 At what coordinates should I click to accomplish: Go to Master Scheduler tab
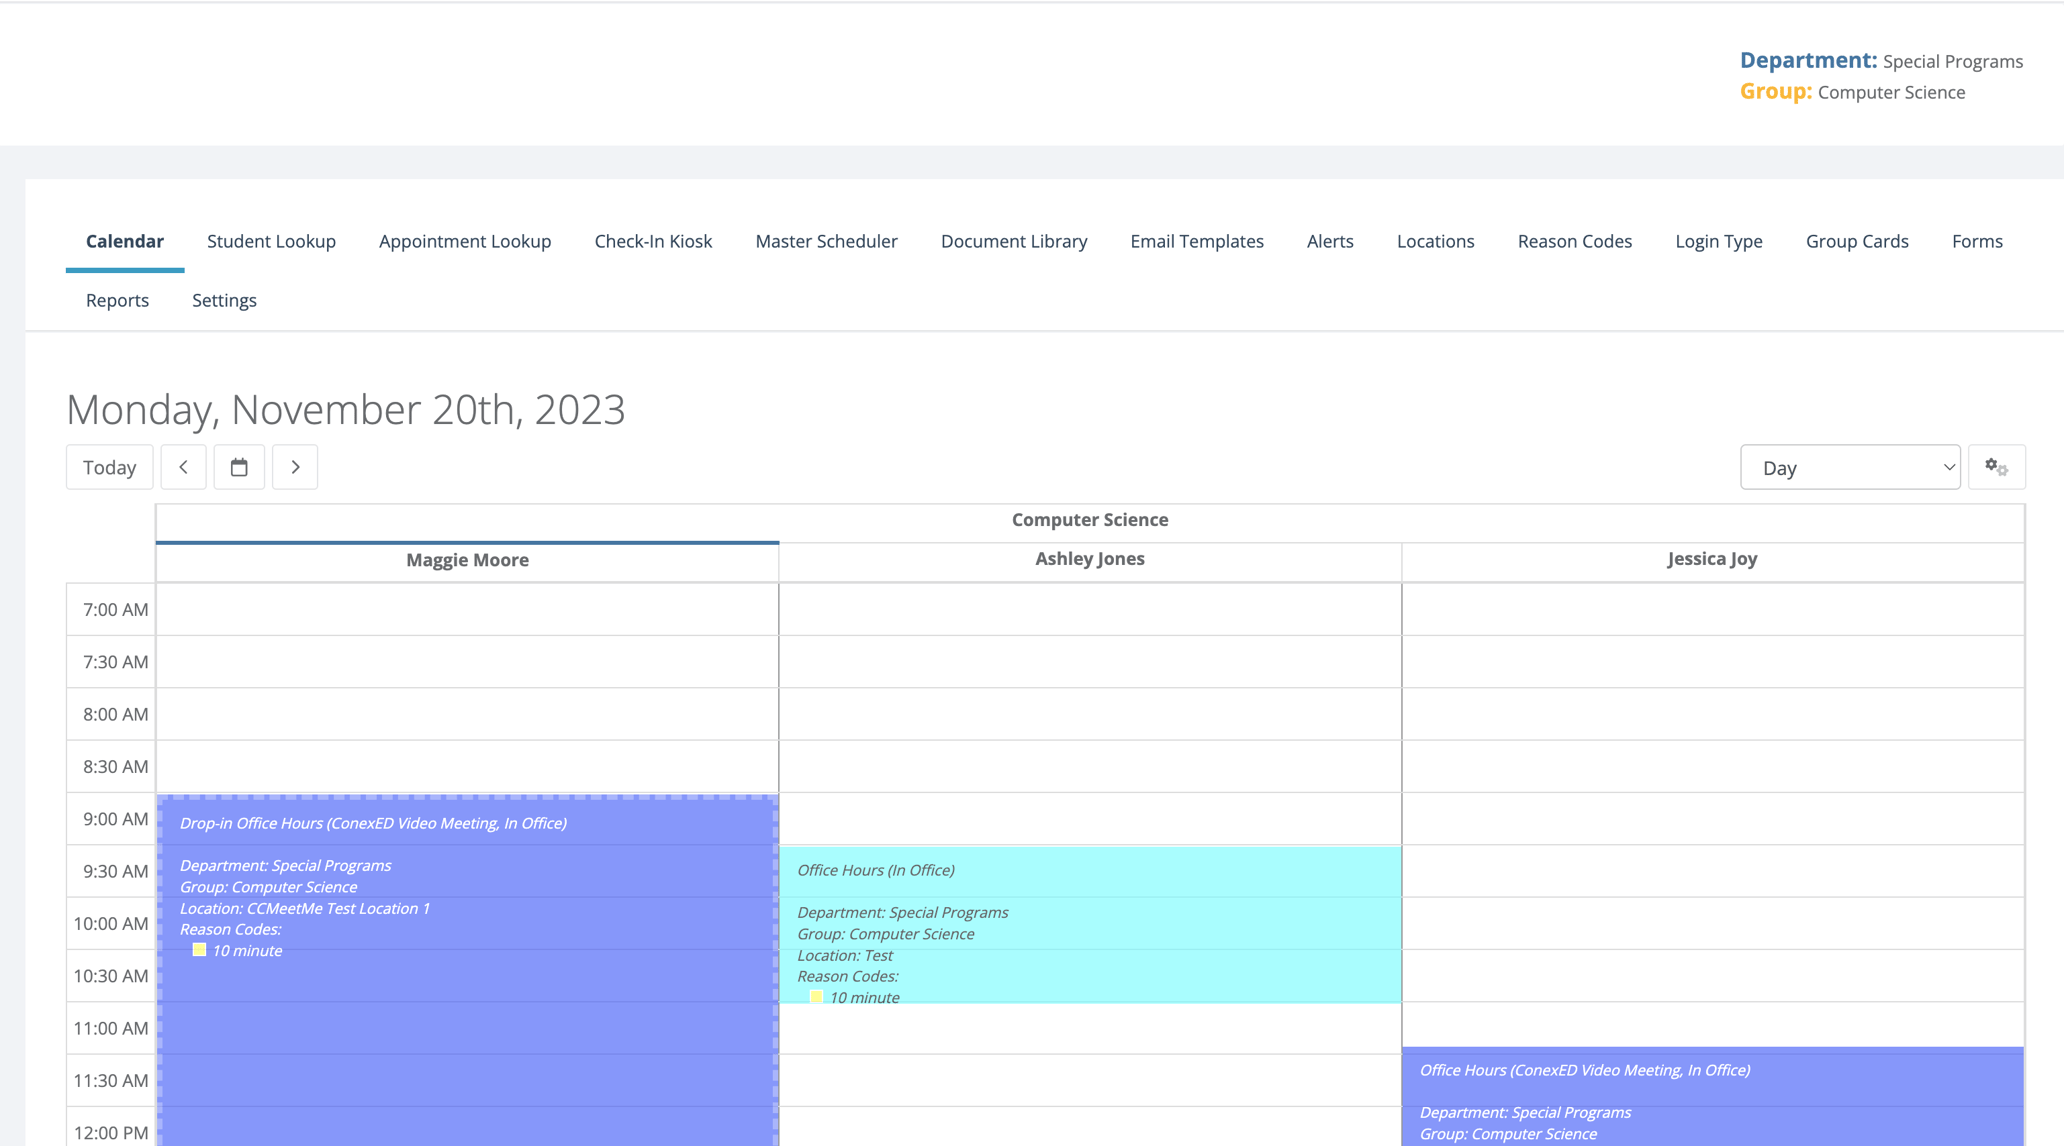coord(826,241)
